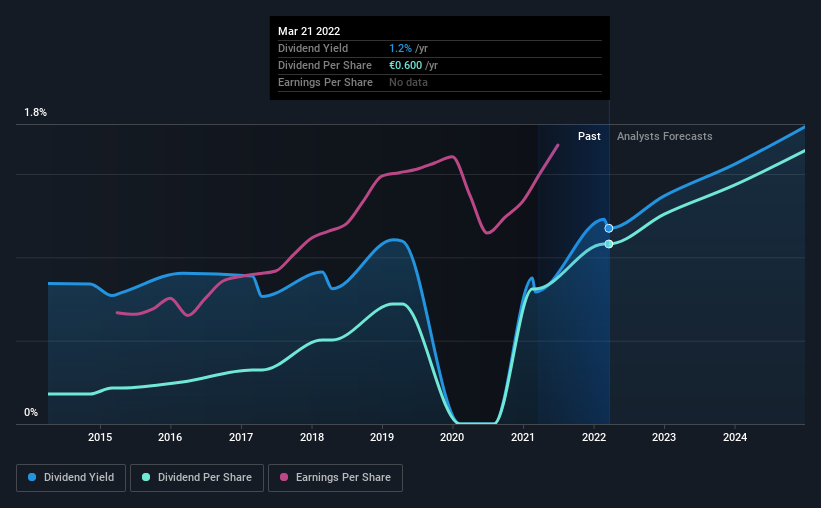Viewport: 821px width, 508px height.
Task: Click the 1.8% y-axis label
Action: [36, 113]
